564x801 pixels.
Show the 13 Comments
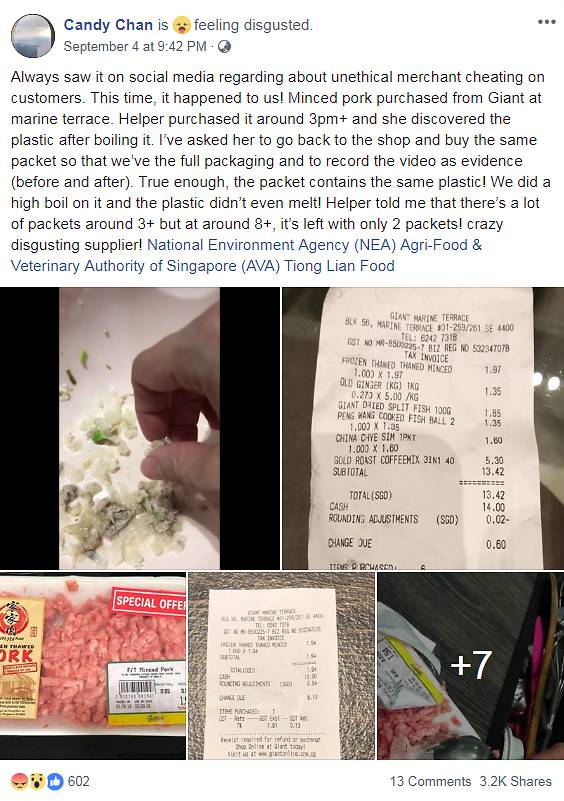pos(430,782)
